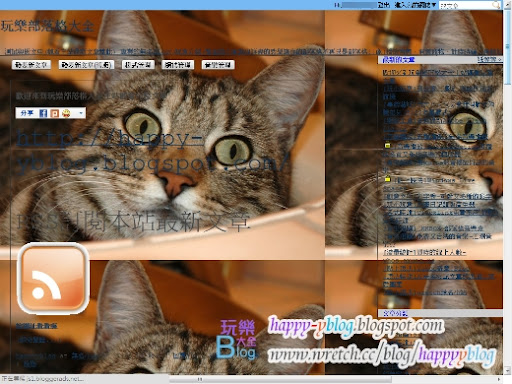Open the dropdown menu beside 登出 in the top bar
The image size is (512, 384).
tap(415, 5)
